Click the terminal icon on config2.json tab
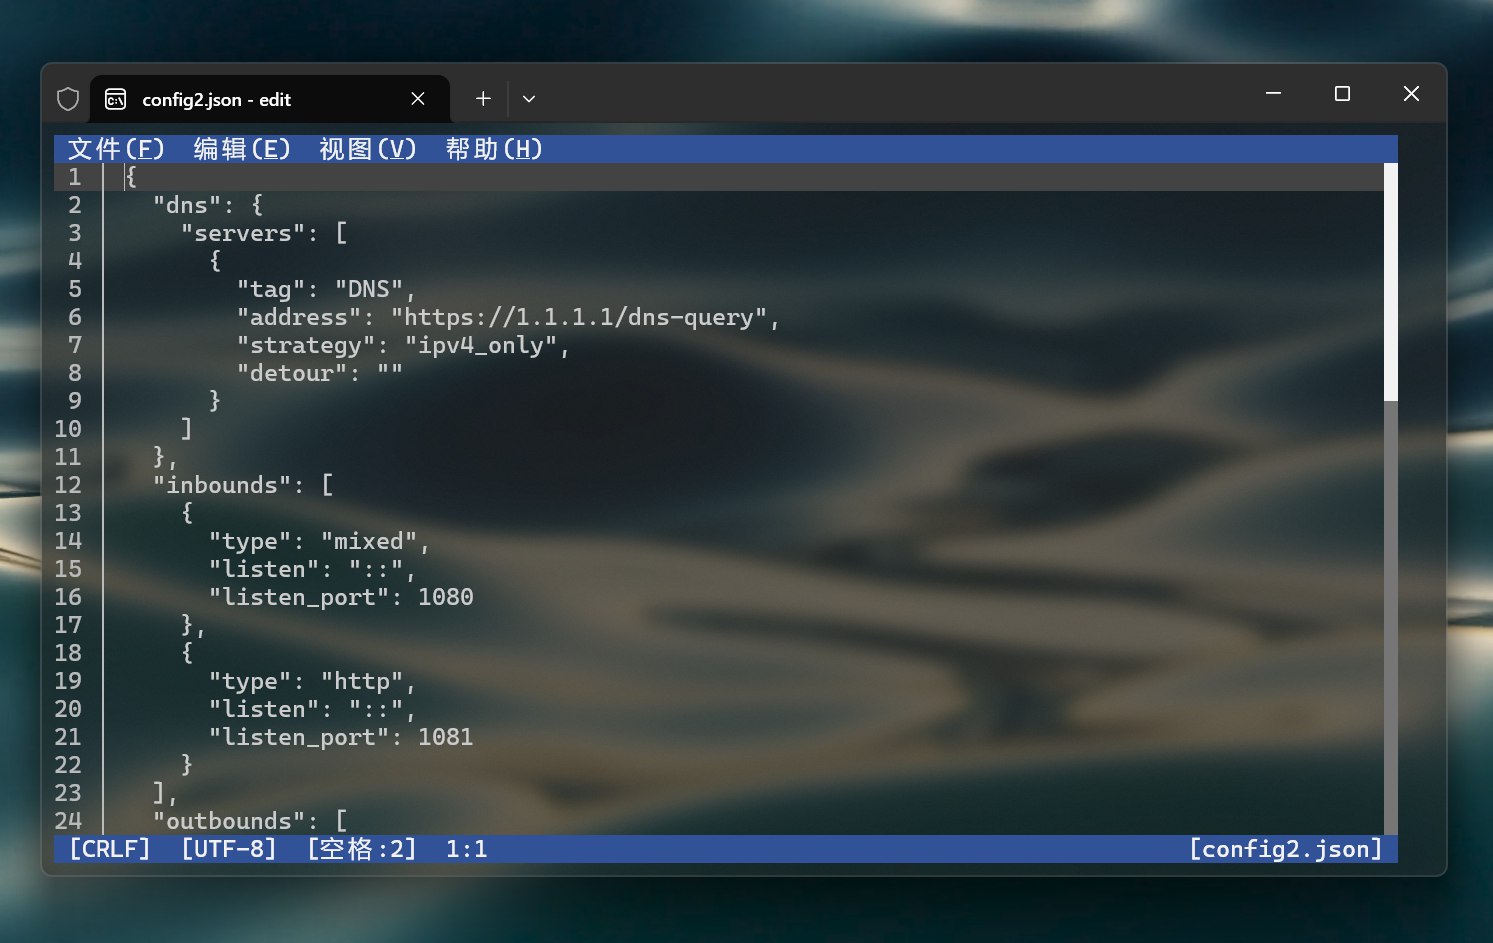Viewport: 1493px width, 943px height. (116, 99)
